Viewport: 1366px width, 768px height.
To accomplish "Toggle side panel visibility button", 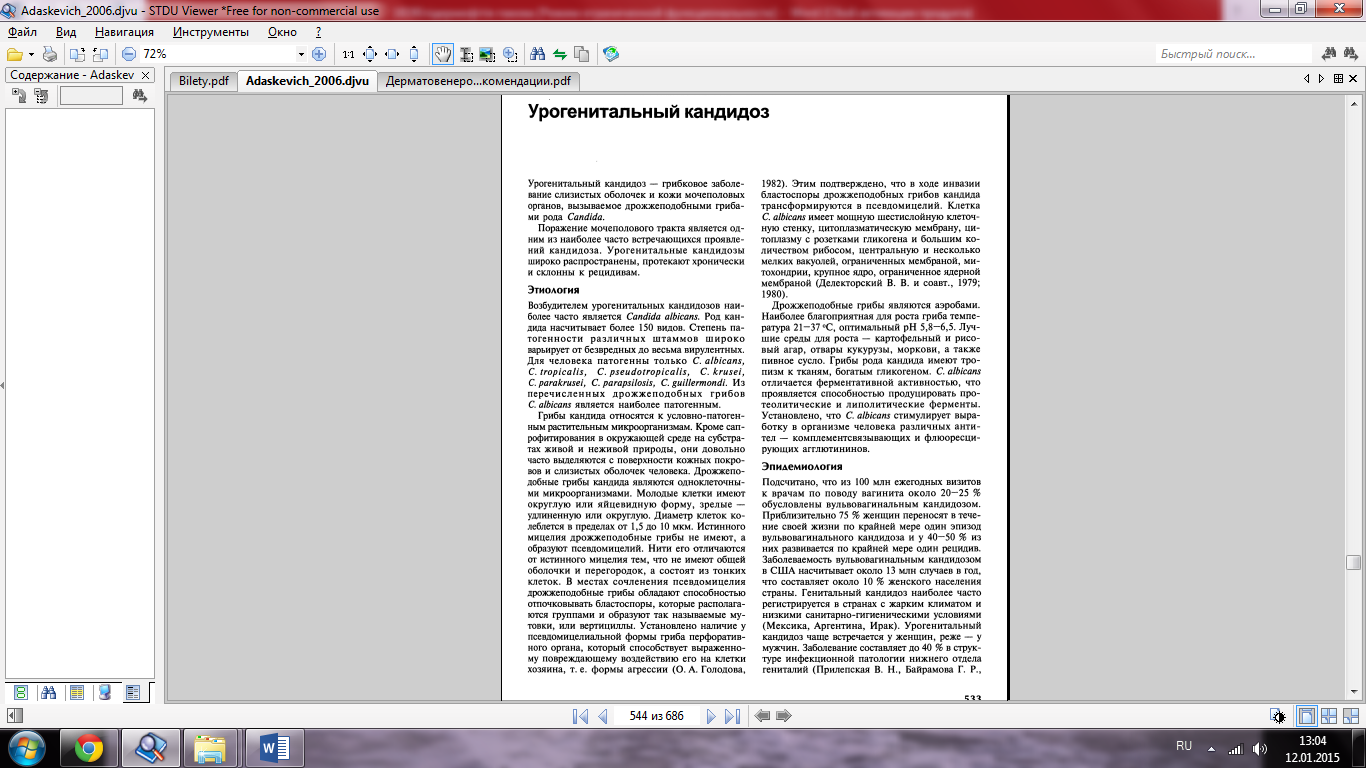I will (x=14, y=716).
